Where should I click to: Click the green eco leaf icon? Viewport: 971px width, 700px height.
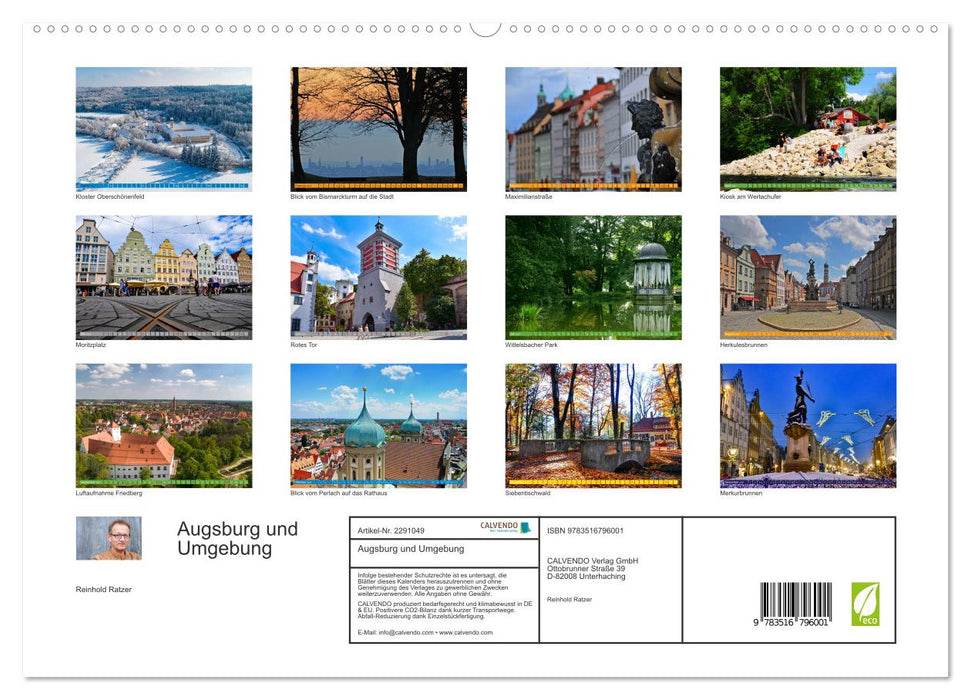point(865,604)
